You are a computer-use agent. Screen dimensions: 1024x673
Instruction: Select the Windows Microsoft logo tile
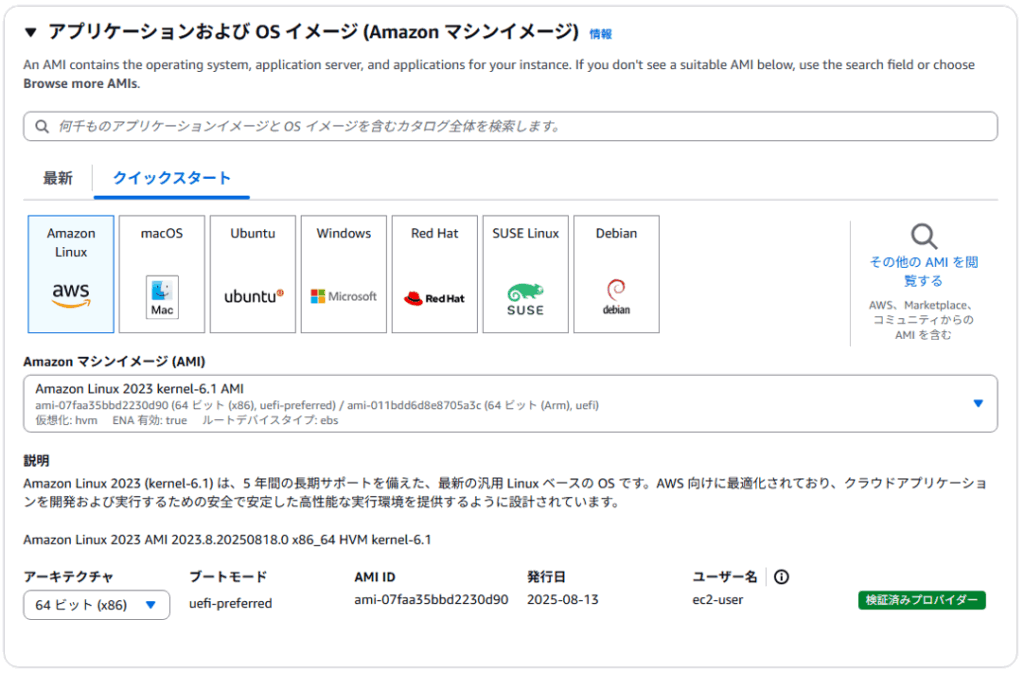[x=343, y=274]
